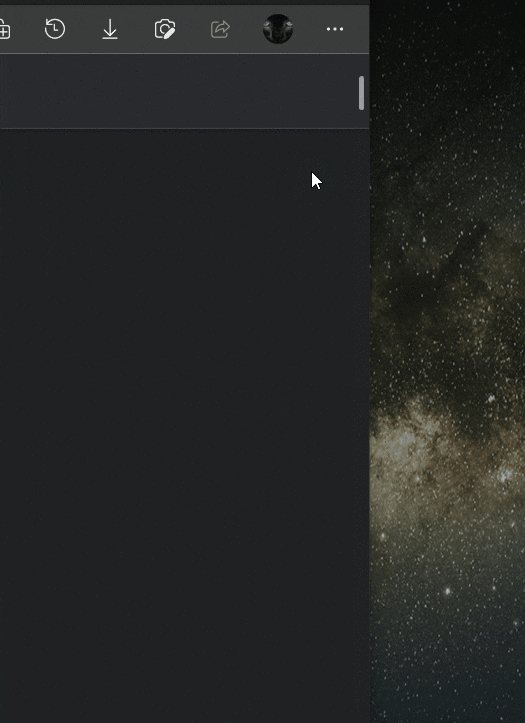
Task: Select the clock-with-arrow history toolbar button
Action: click(55, 29)
